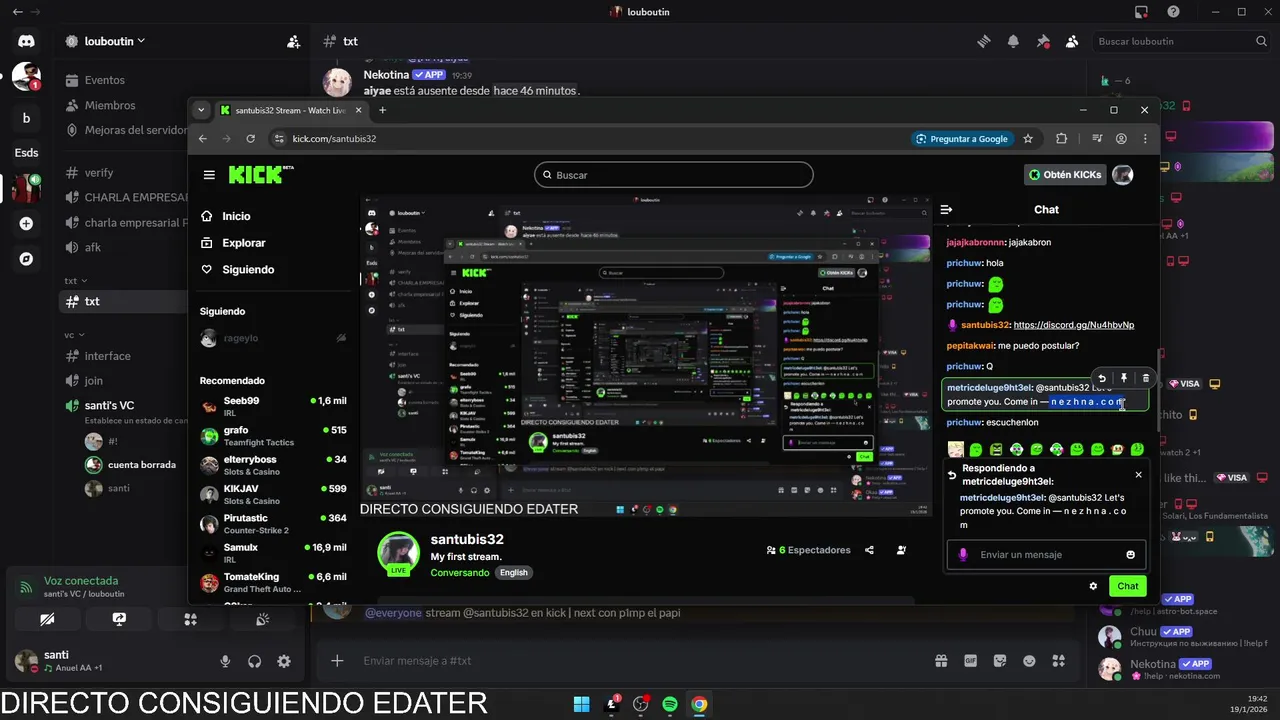Open Discord emoji picker in message bar

pyautogui.click(x=1029, y=661)
